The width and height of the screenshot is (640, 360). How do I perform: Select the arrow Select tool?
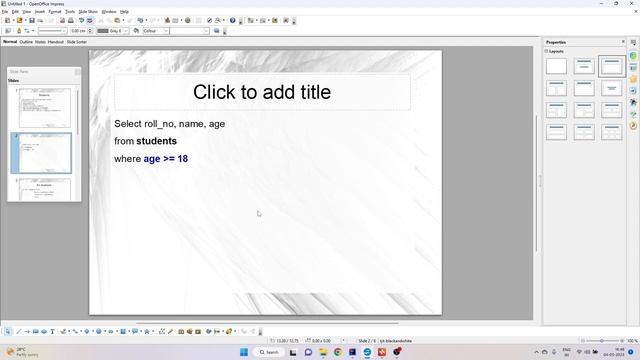(8, 331)
